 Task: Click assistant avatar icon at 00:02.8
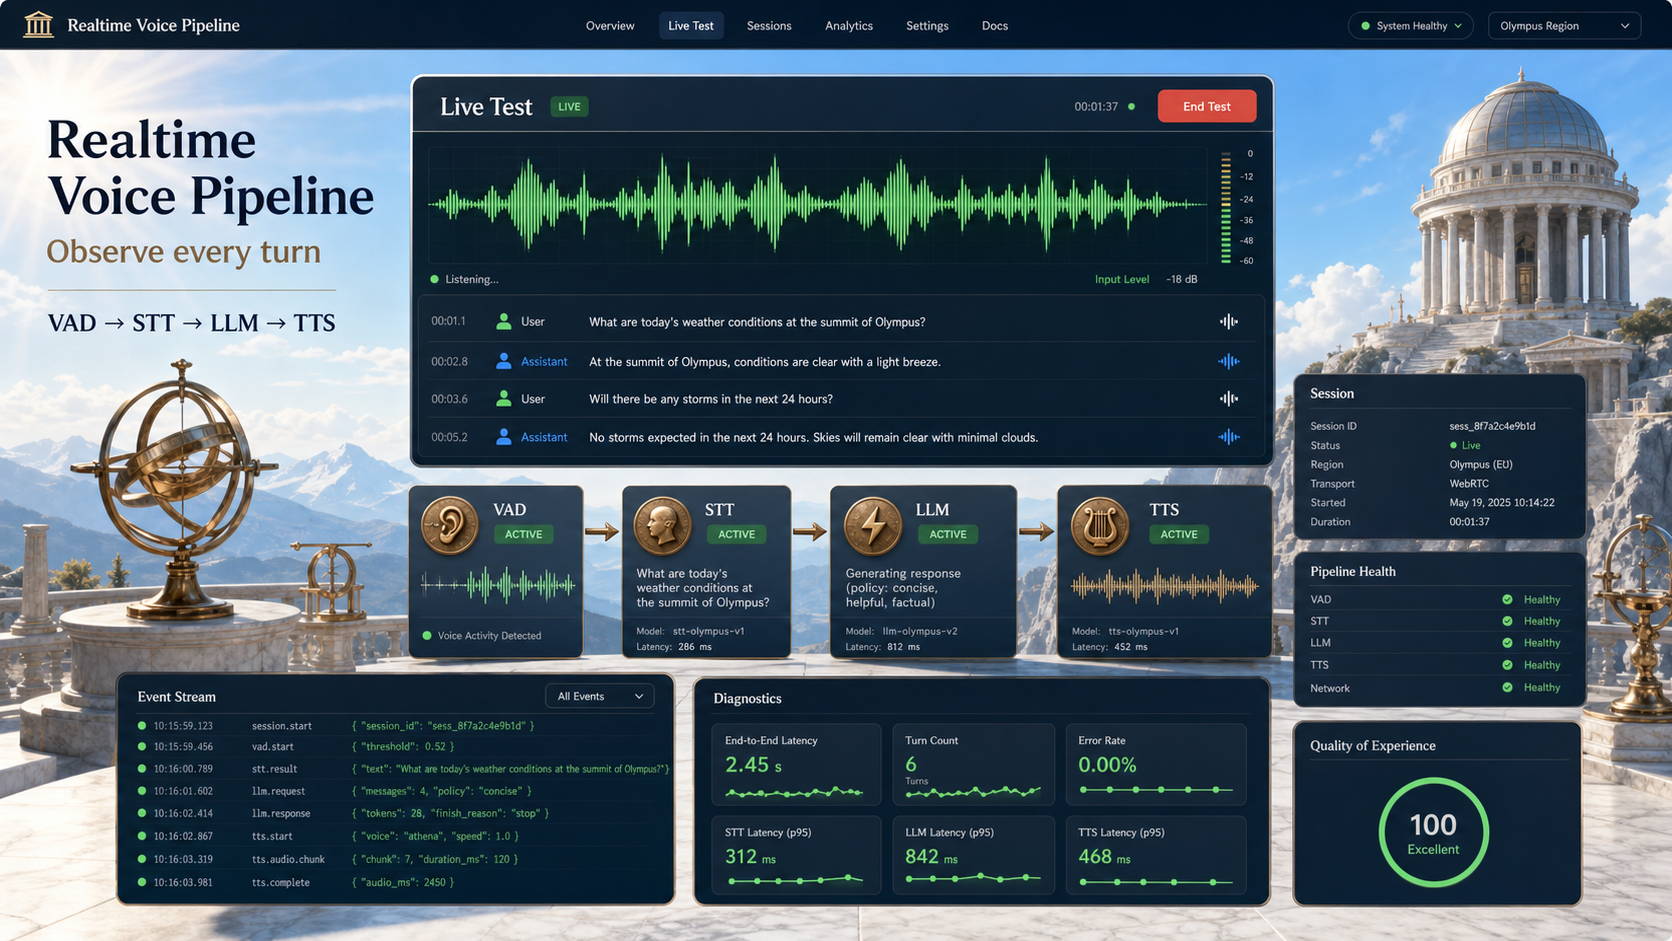504,361
